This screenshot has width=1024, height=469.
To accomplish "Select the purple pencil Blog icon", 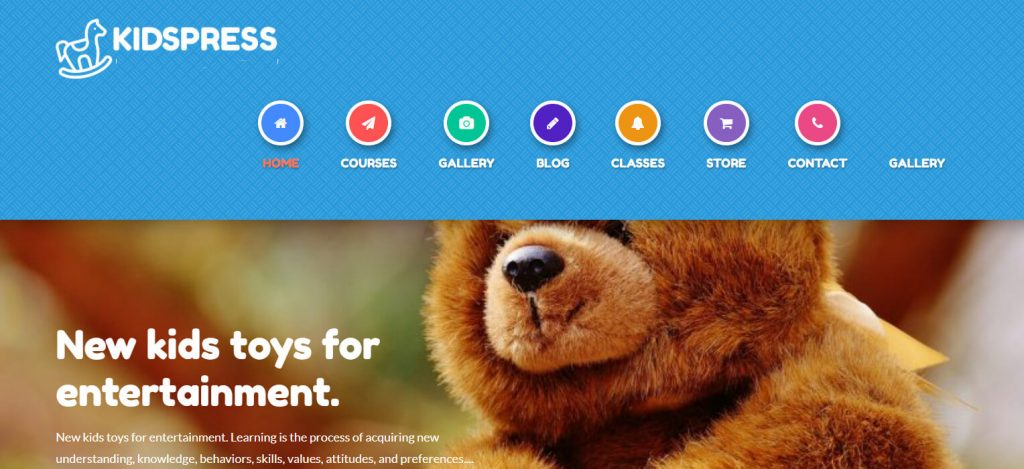I will [552, 123].
